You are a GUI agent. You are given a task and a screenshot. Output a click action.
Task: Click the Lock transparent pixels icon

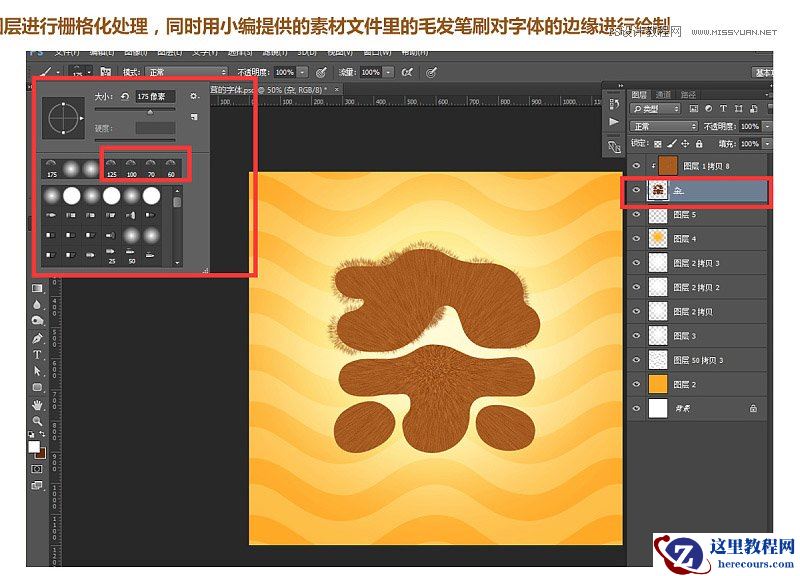point(657,144)
